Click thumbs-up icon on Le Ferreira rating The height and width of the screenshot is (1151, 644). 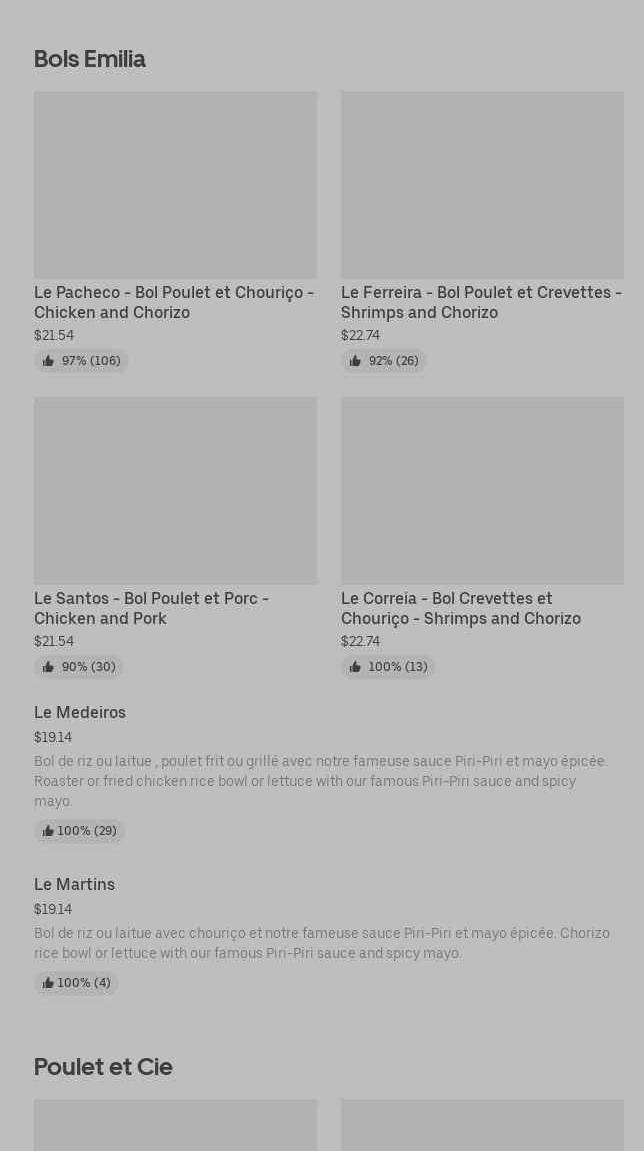[x=355, y=361]
